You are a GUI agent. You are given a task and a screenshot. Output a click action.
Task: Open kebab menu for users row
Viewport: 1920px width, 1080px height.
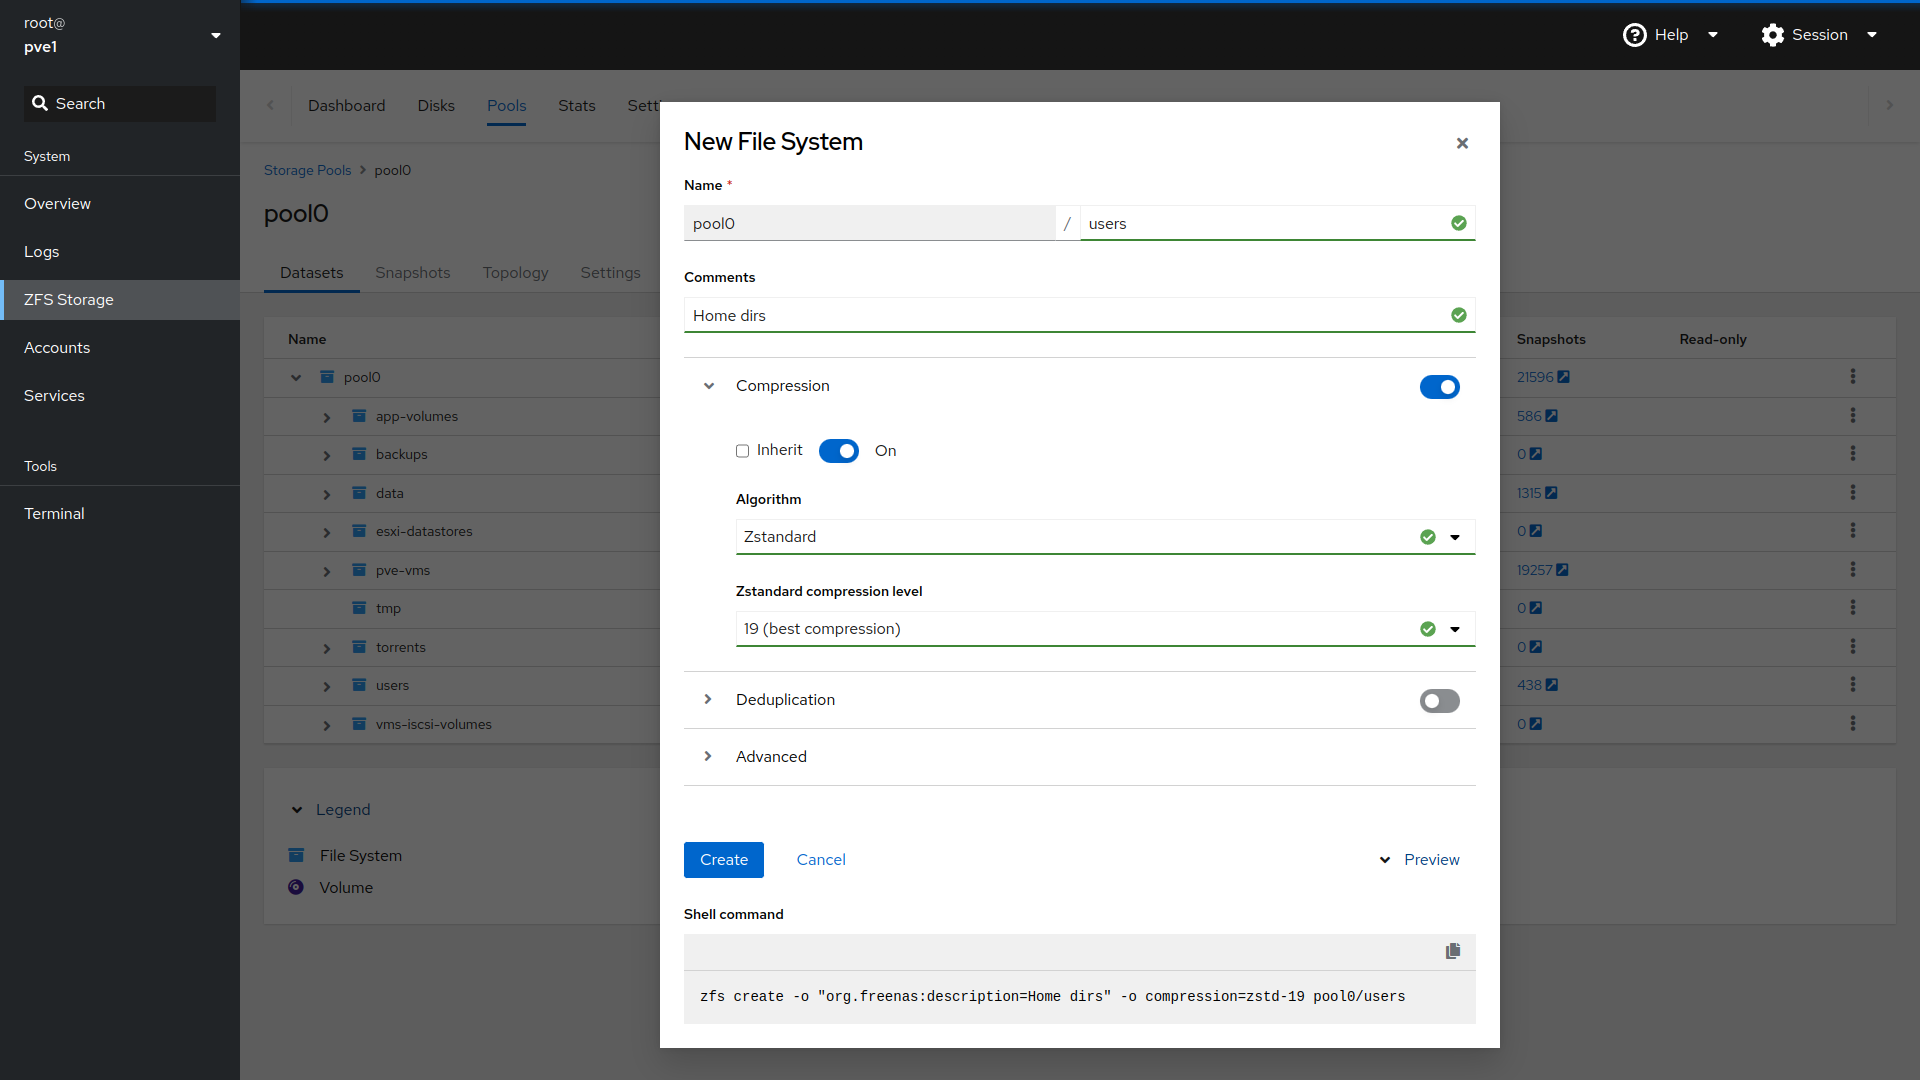point(1852,685)
